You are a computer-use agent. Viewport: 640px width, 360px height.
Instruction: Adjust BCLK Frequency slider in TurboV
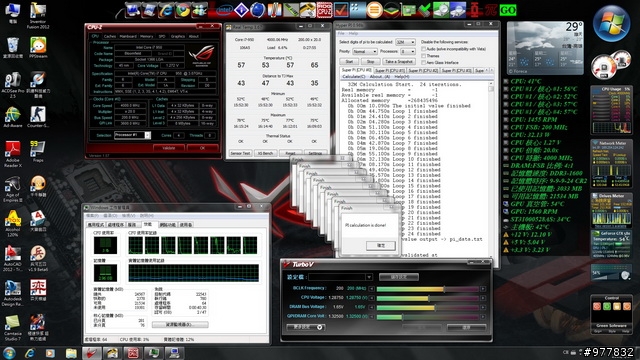427,289
